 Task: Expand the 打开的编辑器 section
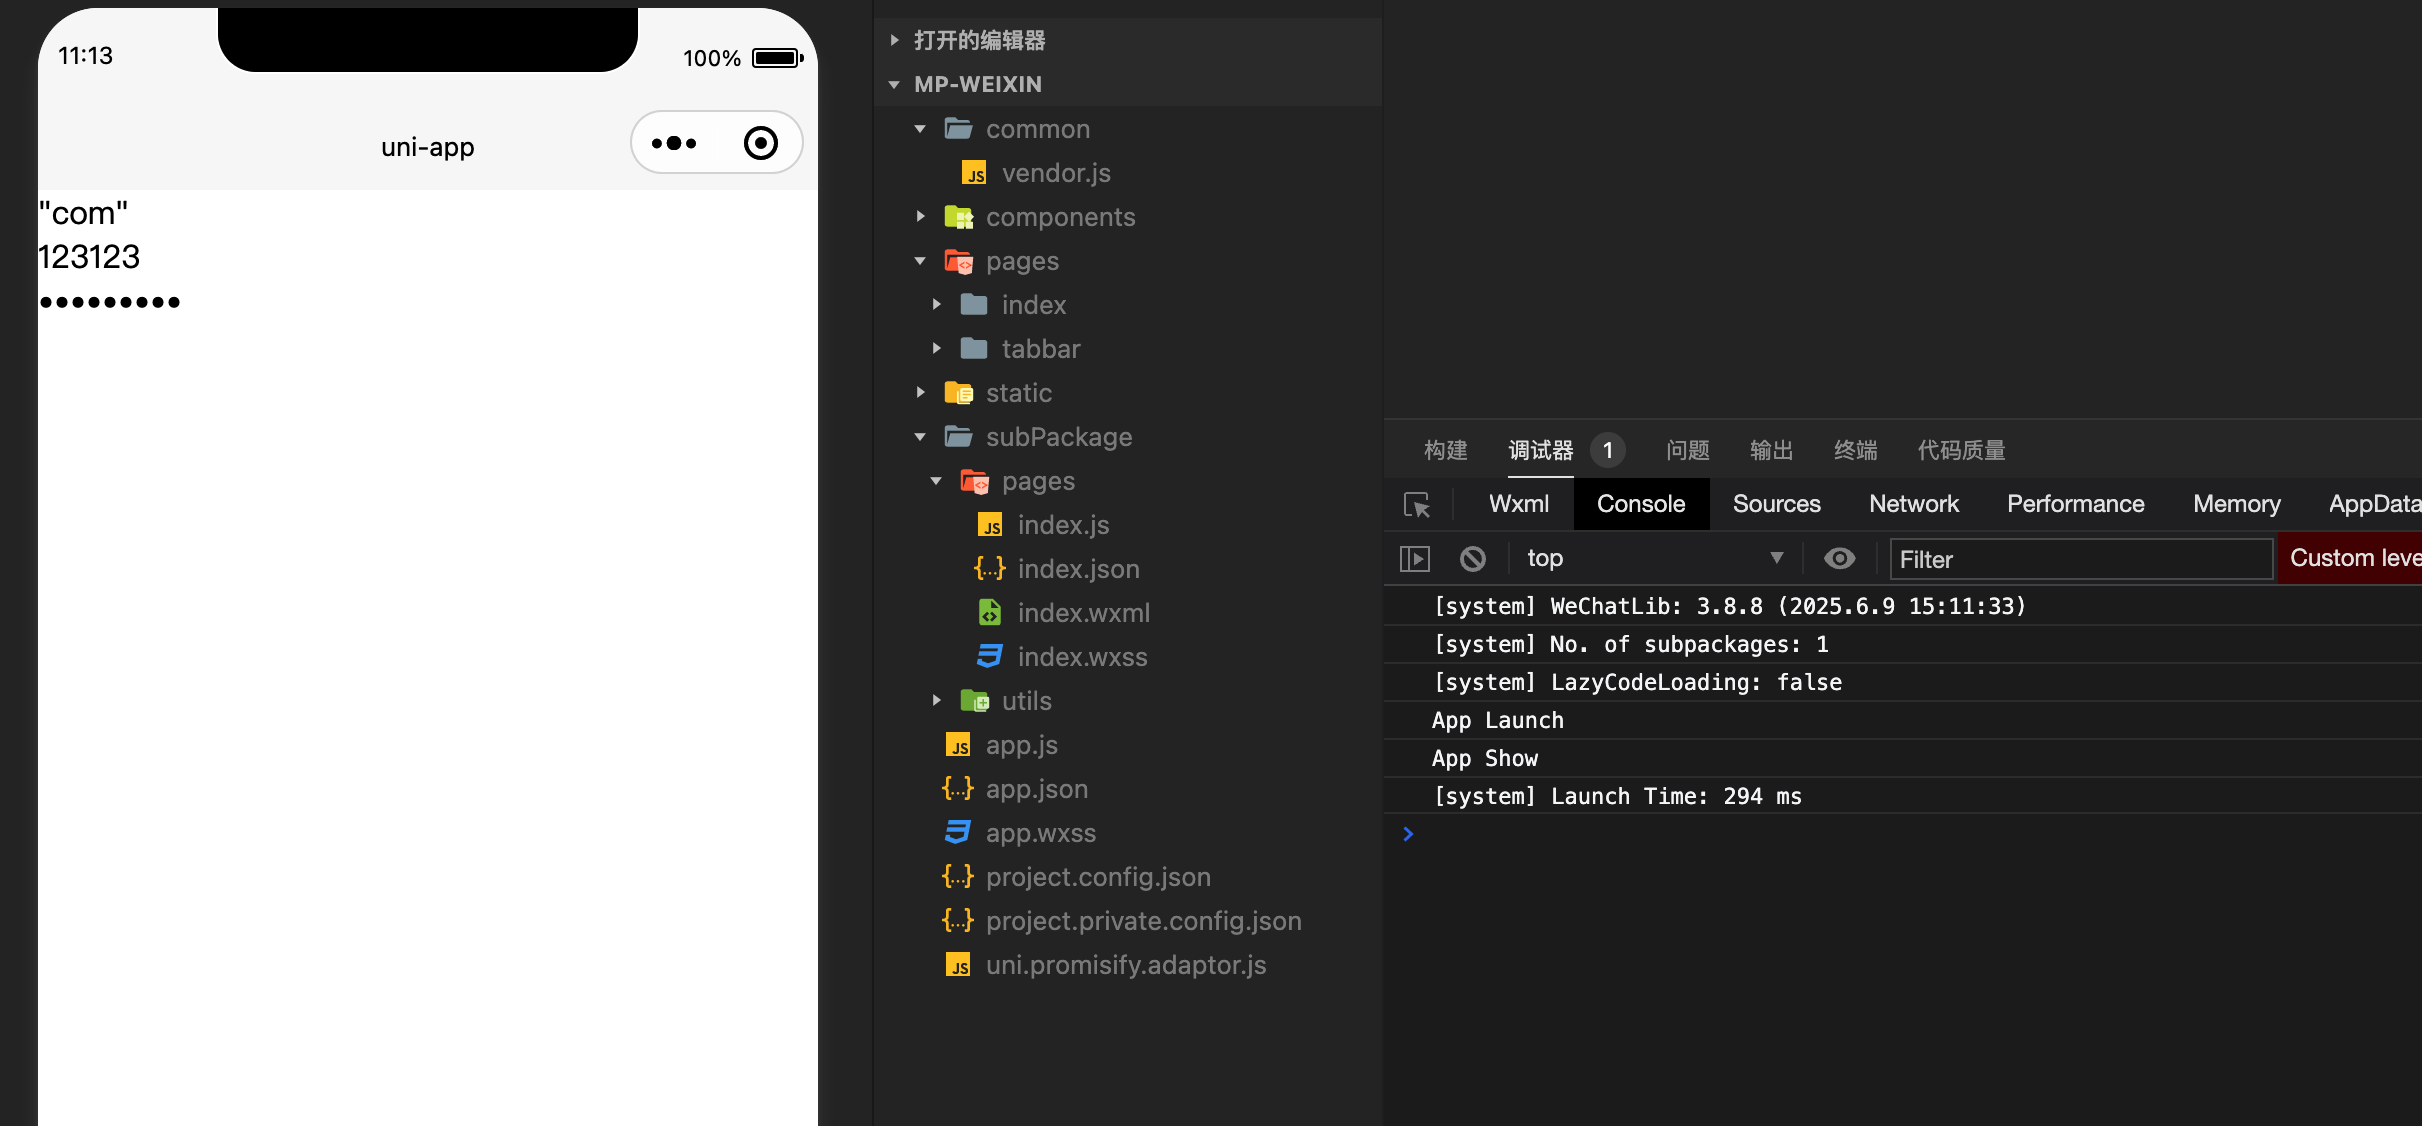tap(895, 40)
